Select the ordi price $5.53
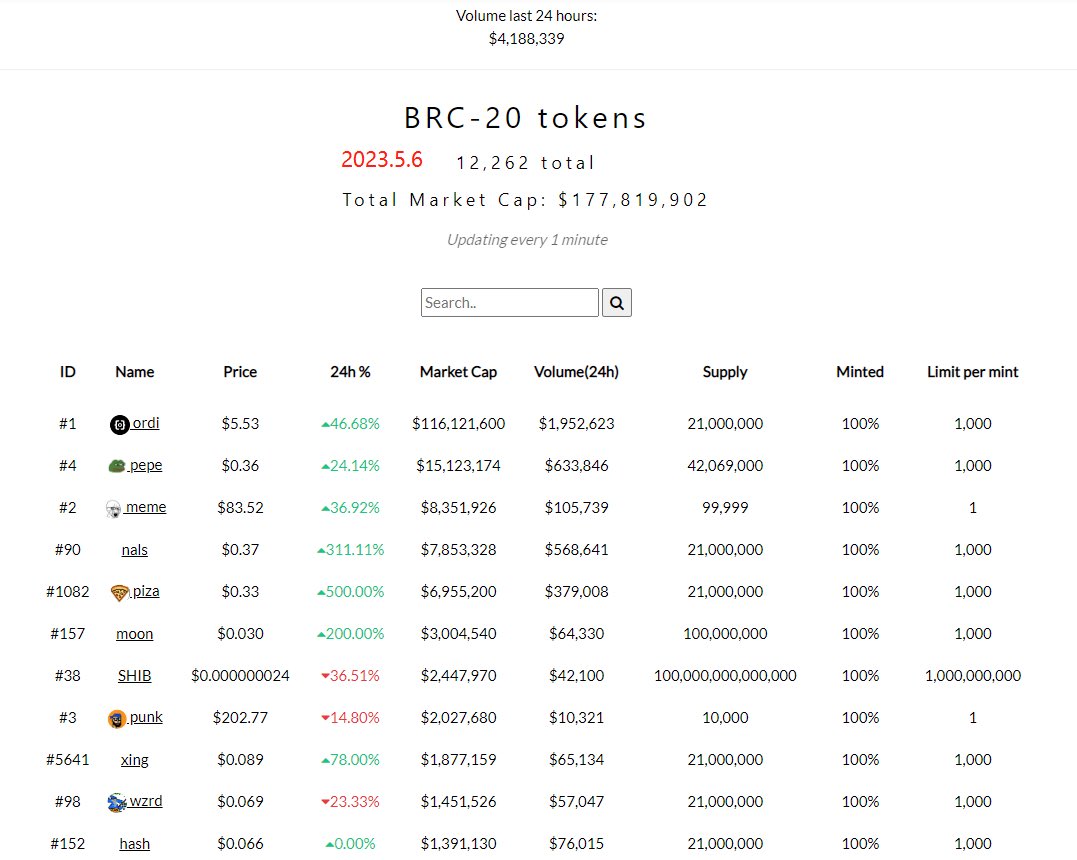The image size is (1077, 860). (240, 423)
